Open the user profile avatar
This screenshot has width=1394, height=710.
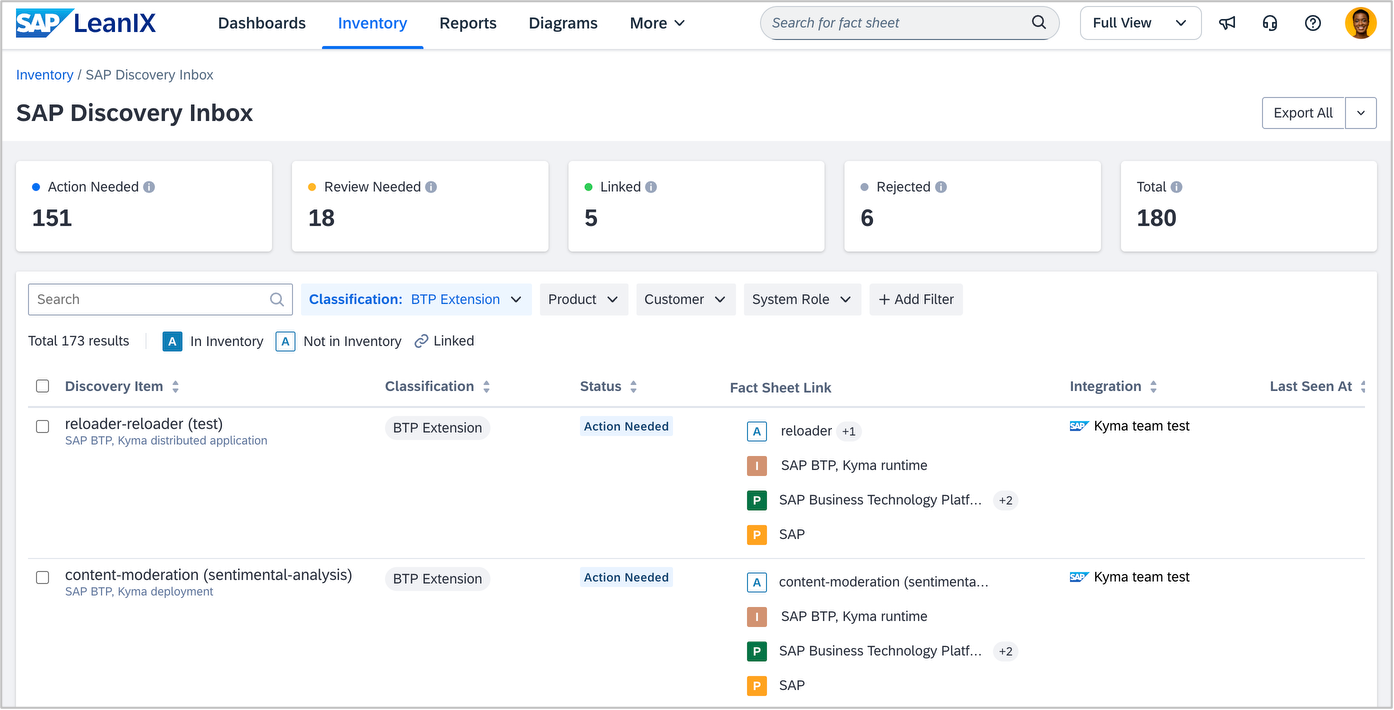point(1360,23)
